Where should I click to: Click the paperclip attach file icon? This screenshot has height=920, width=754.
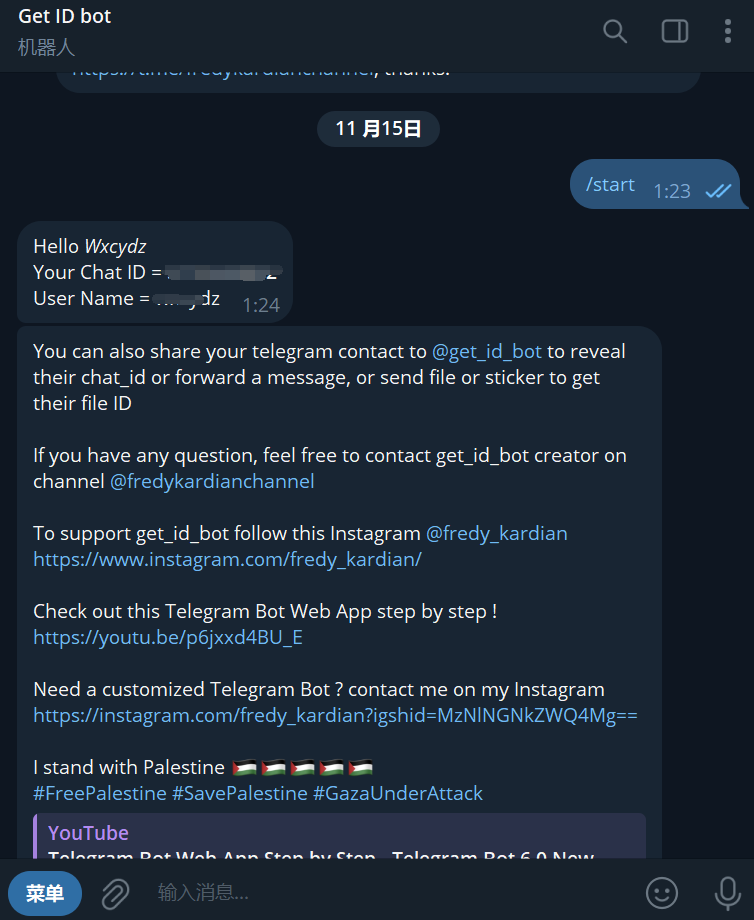116,893
